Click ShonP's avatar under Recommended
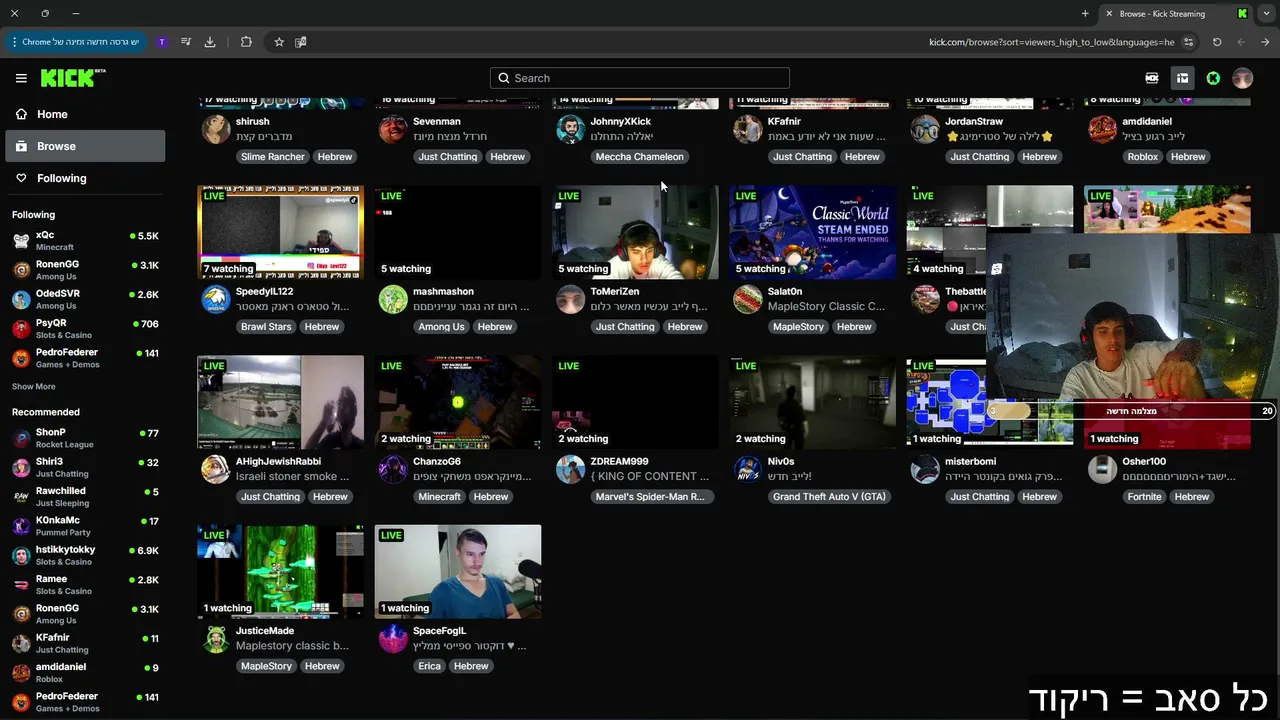Image resolution: width=1280 pixels, height=720 pixels. (x=21, y=438)
